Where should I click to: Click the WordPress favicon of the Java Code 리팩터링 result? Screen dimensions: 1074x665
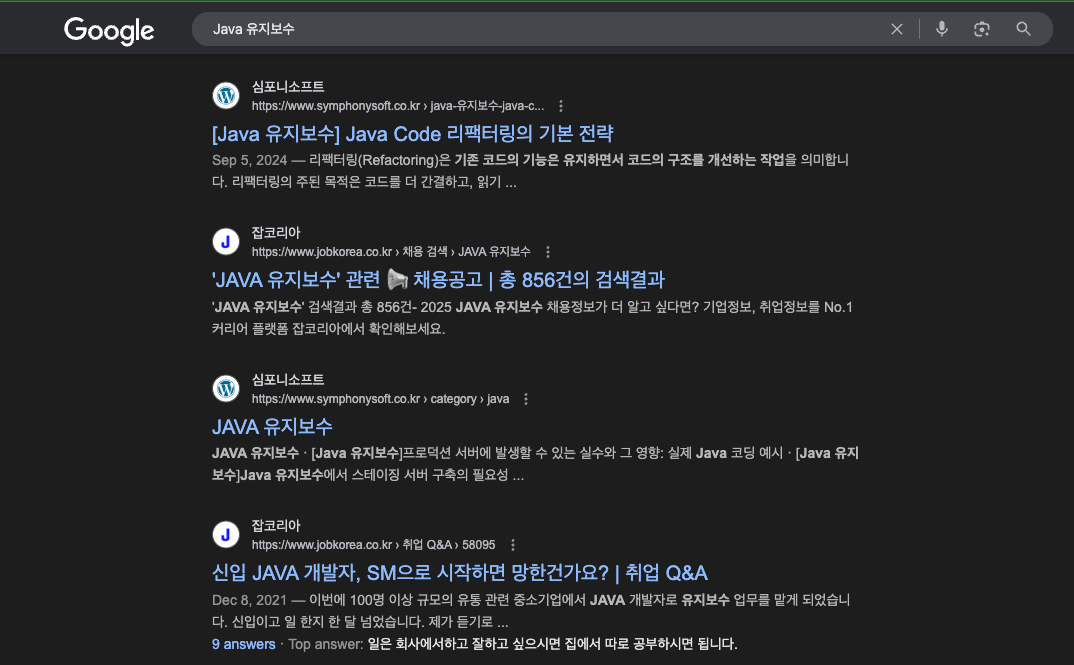(x=226, y=96)
